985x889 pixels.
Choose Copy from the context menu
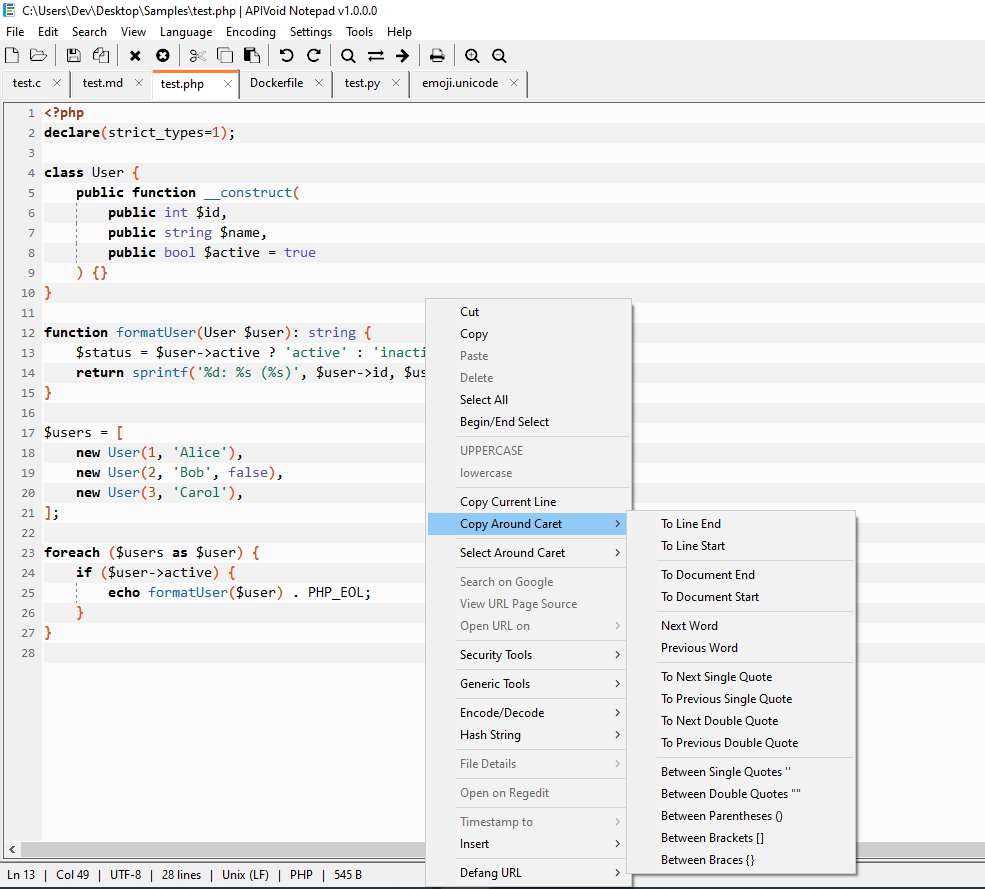point(527,334)
